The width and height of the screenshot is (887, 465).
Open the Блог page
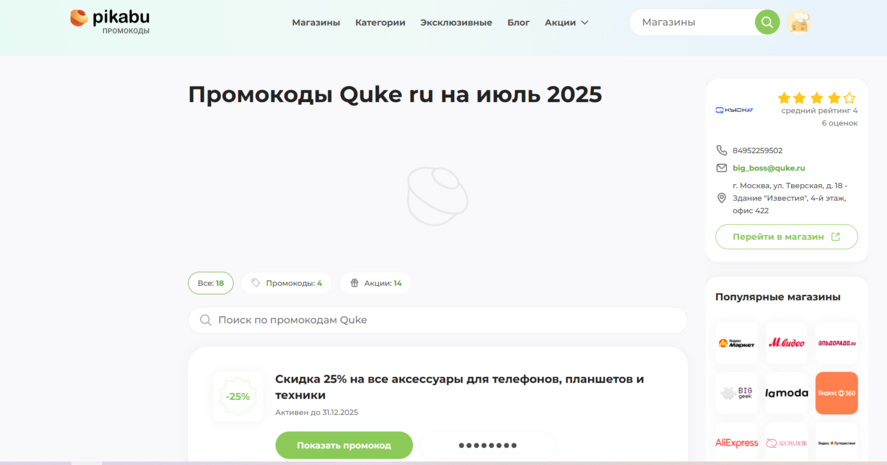(518, 23)
